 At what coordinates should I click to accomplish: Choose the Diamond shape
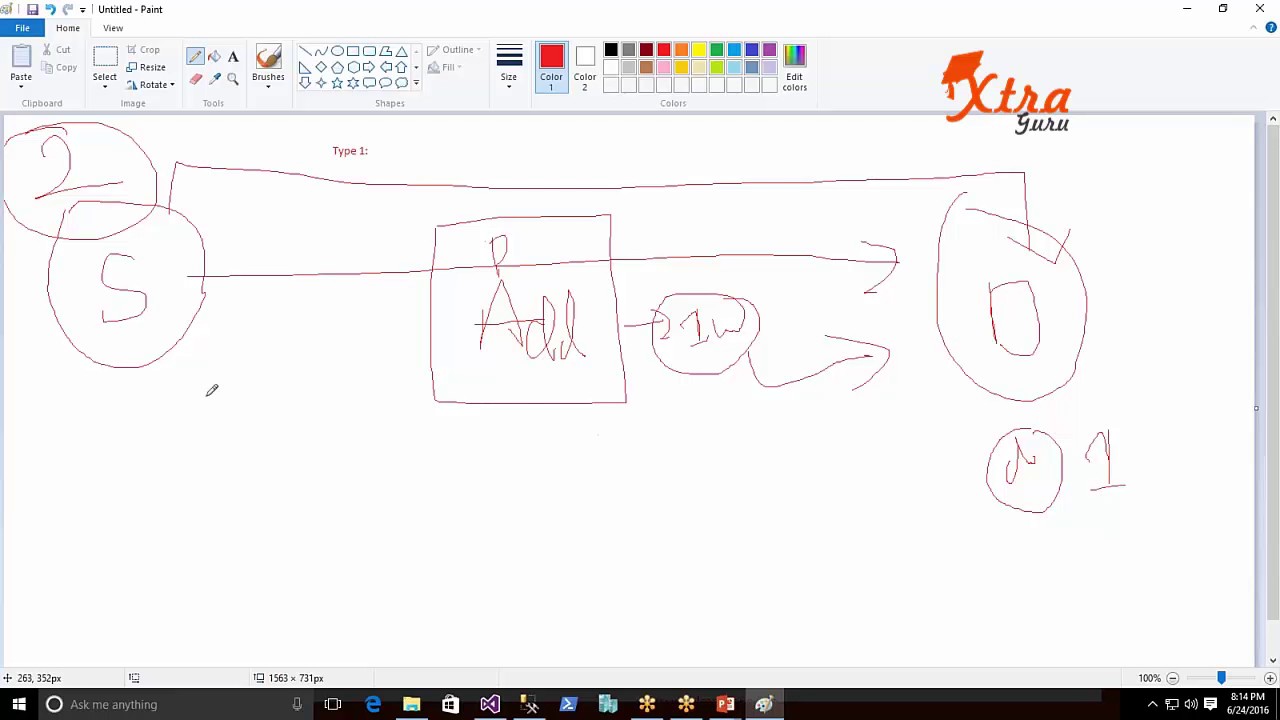321,67
